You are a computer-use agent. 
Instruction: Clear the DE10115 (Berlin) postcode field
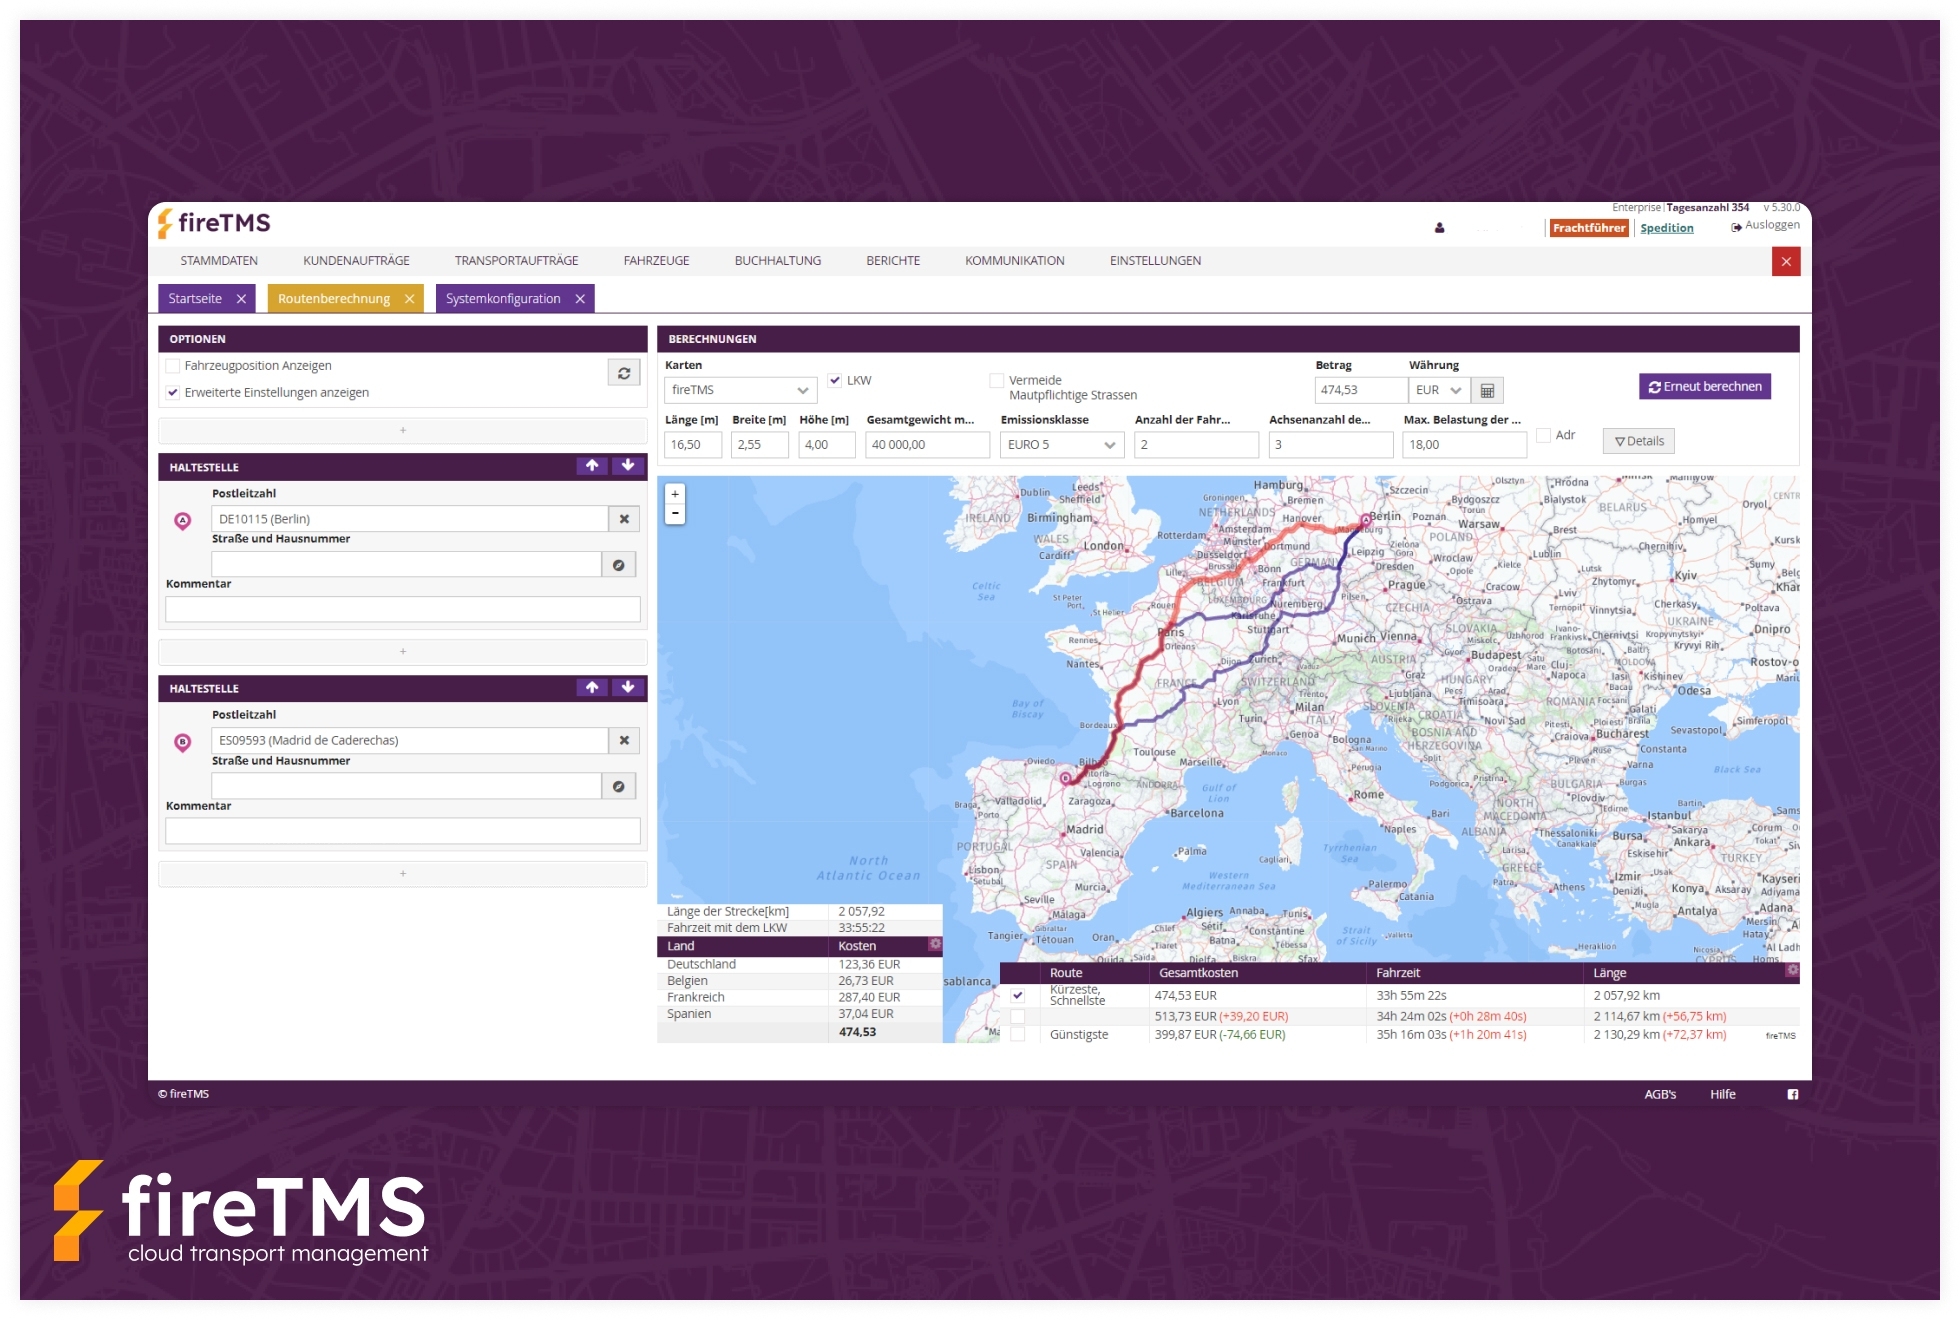pyautogui.click(x=624, y=519)
